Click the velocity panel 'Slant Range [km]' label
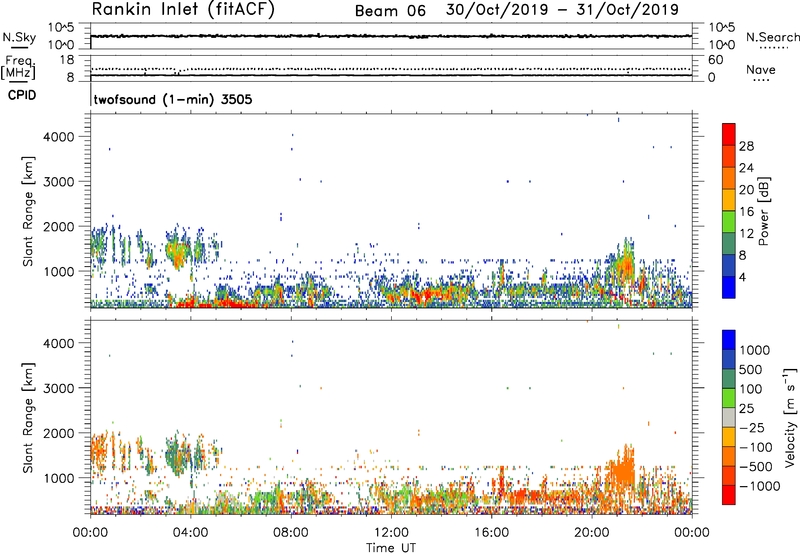 tap(28, 417)
